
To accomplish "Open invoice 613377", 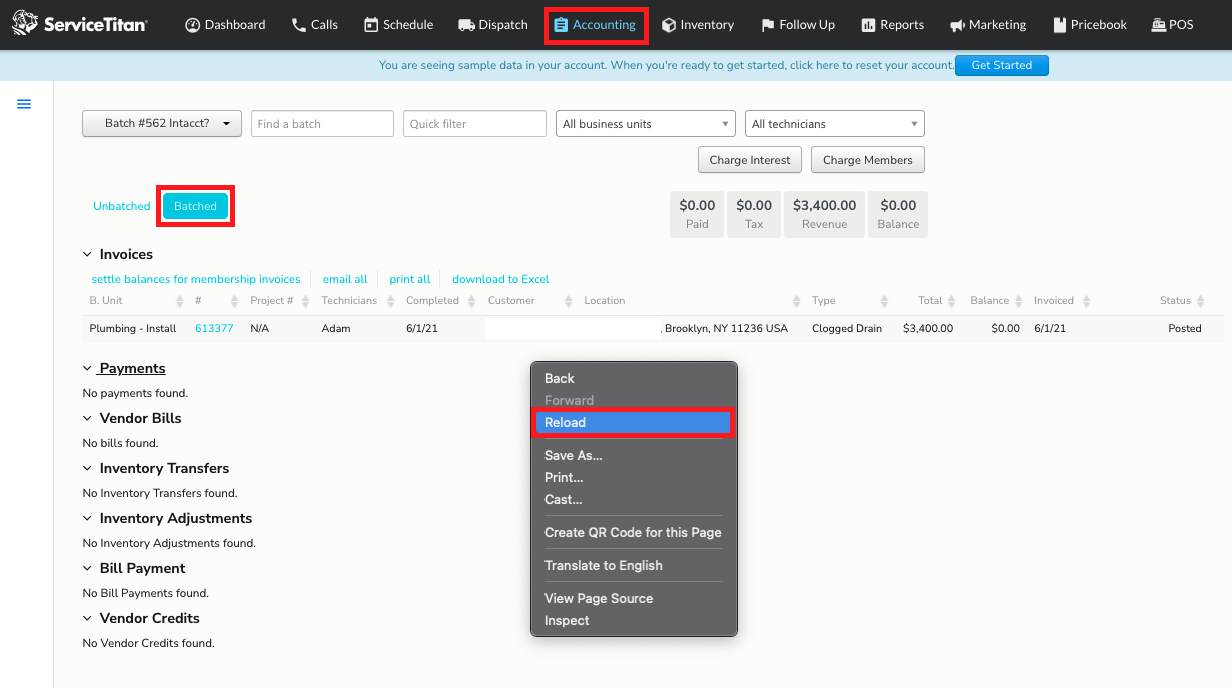I will pos(214,328).
